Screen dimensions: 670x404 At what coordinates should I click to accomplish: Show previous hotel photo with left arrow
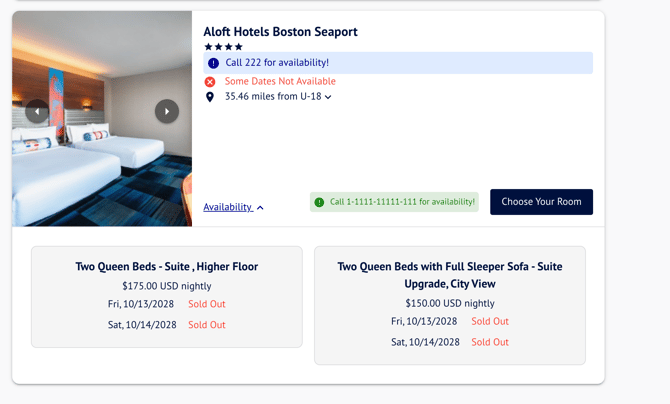(x=37, y=111)
